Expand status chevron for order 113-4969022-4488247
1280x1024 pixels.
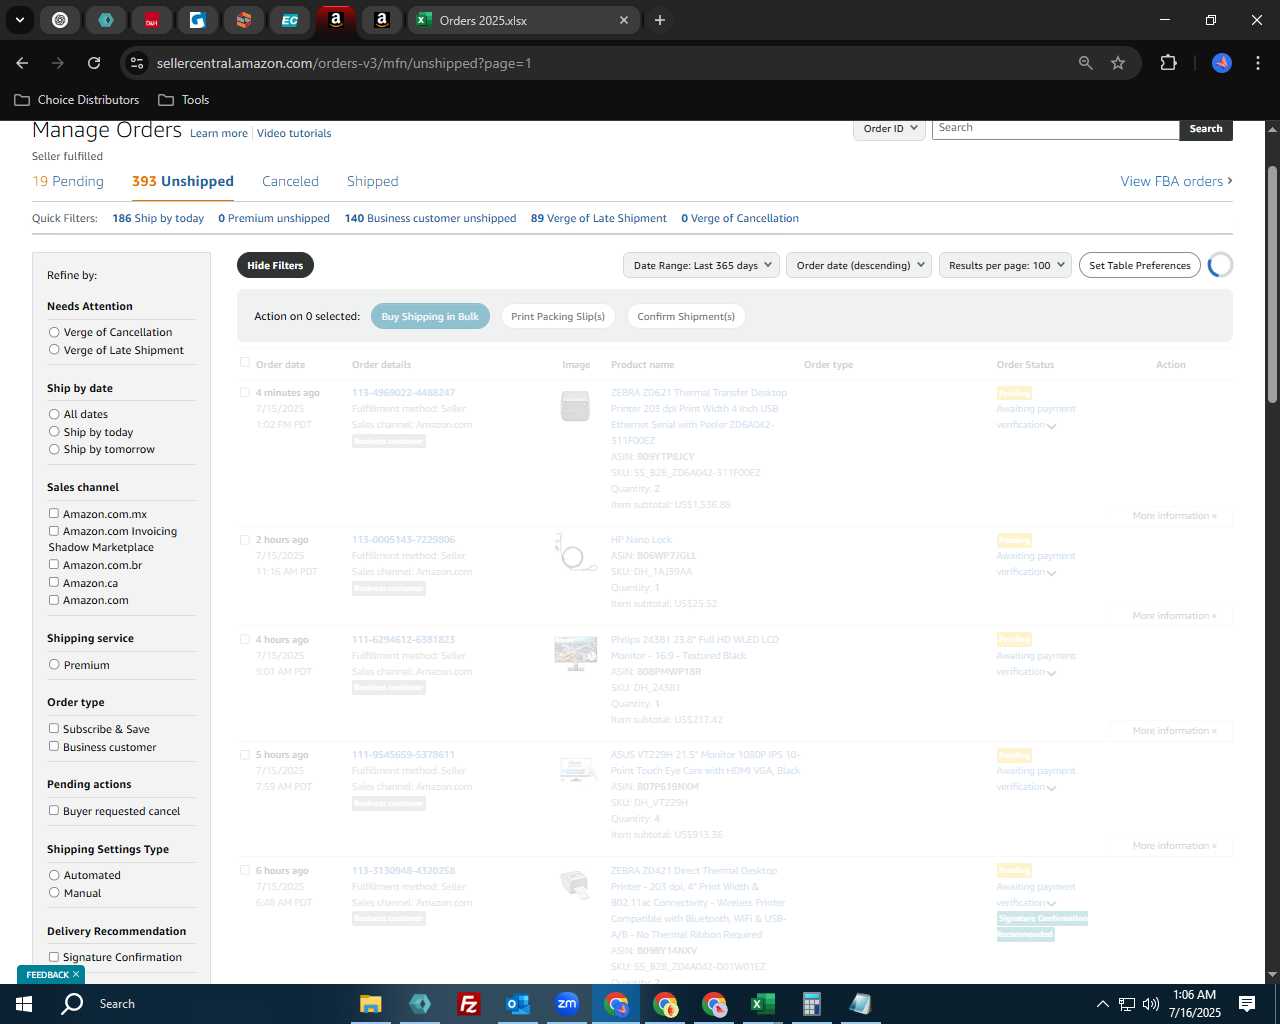(1051, 426)
